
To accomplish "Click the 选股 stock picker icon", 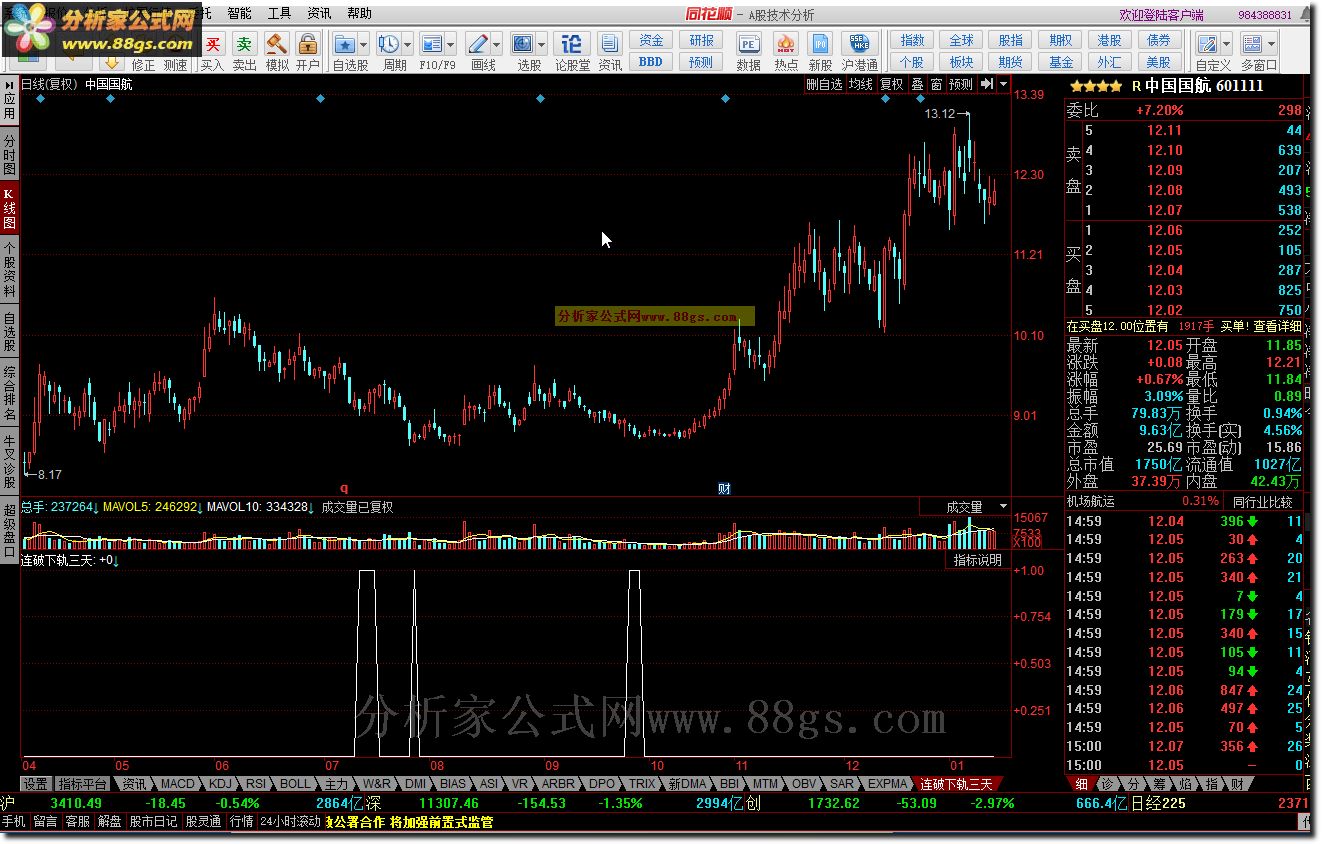I will [523, 44].
